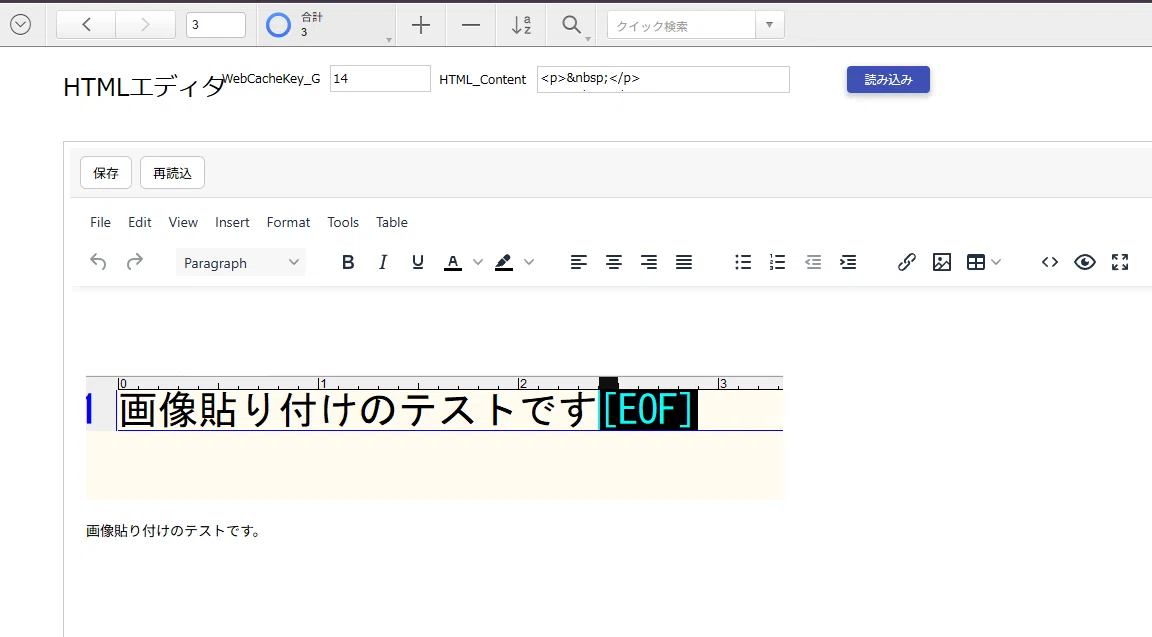Open the Insert menu
This screenshot has width=1152, height=637.
232,222
